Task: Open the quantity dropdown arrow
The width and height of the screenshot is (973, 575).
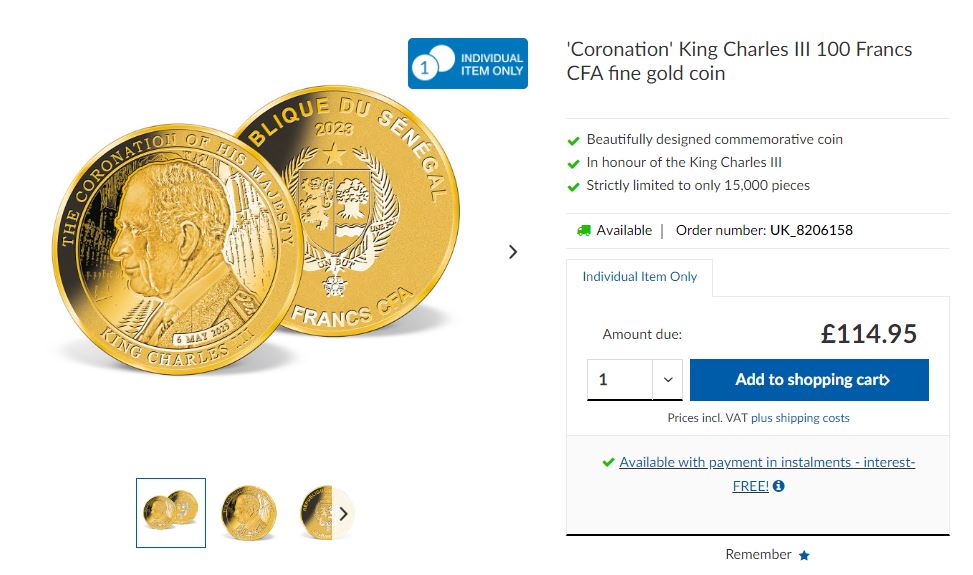Action: (667, 380)
